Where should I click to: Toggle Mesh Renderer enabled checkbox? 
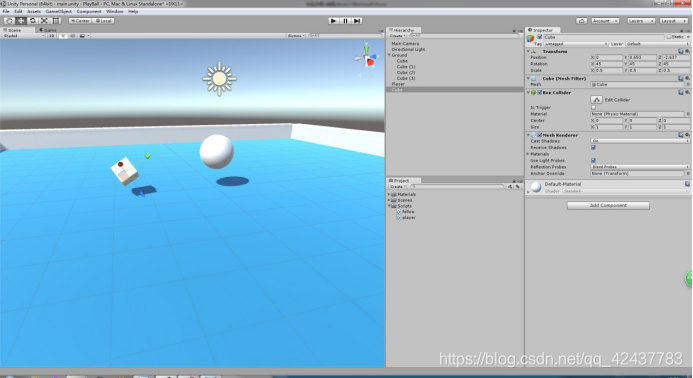coord(540,135)
